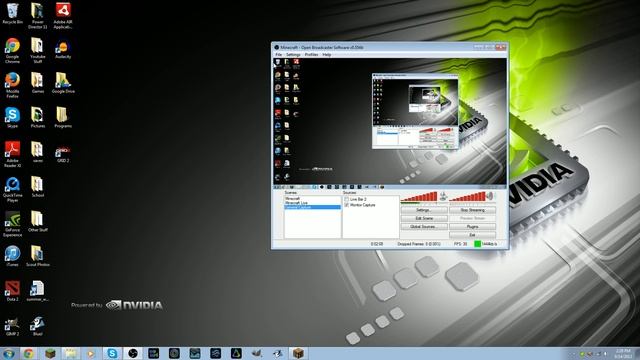Launch the Adobe Reader XI desktop icon
This screenshot has width=640, height=360.
[12, 154]
